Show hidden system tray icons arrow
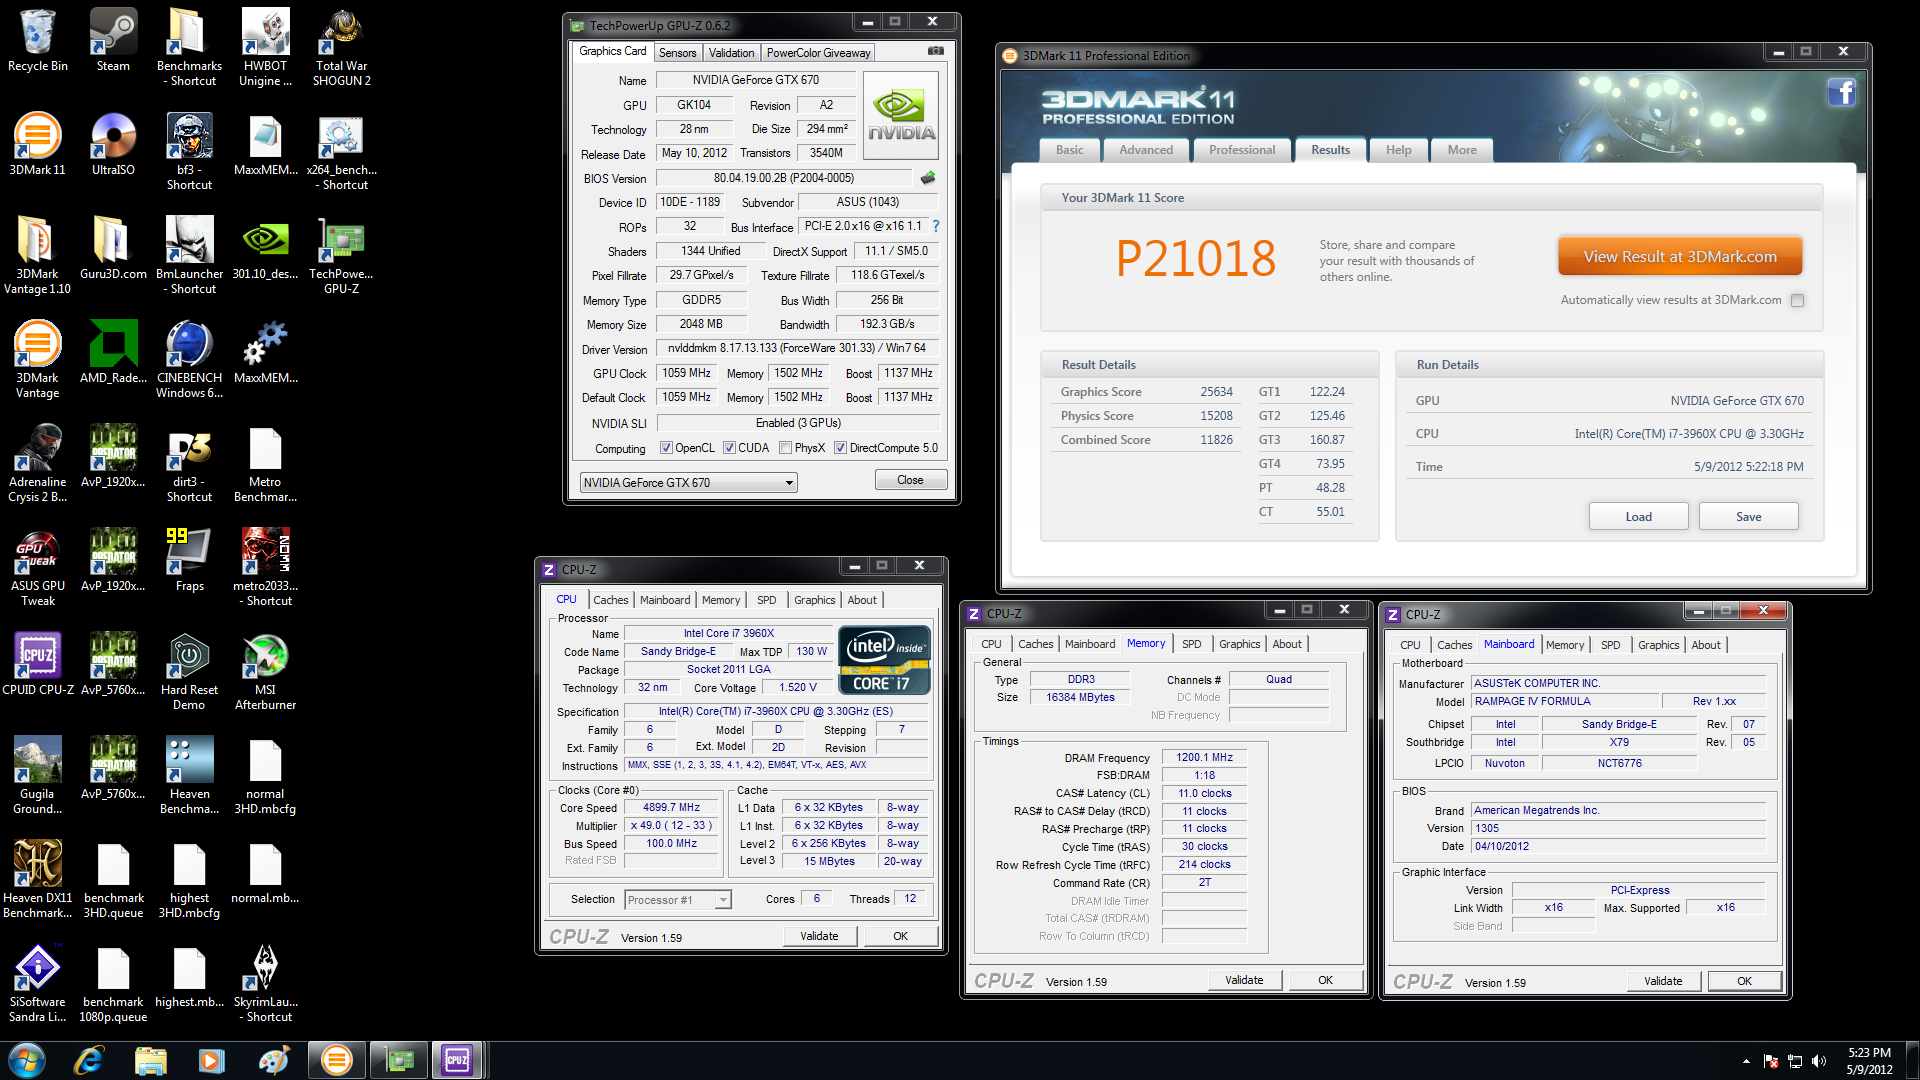1920x1080 pixels. [1746, 1061]
